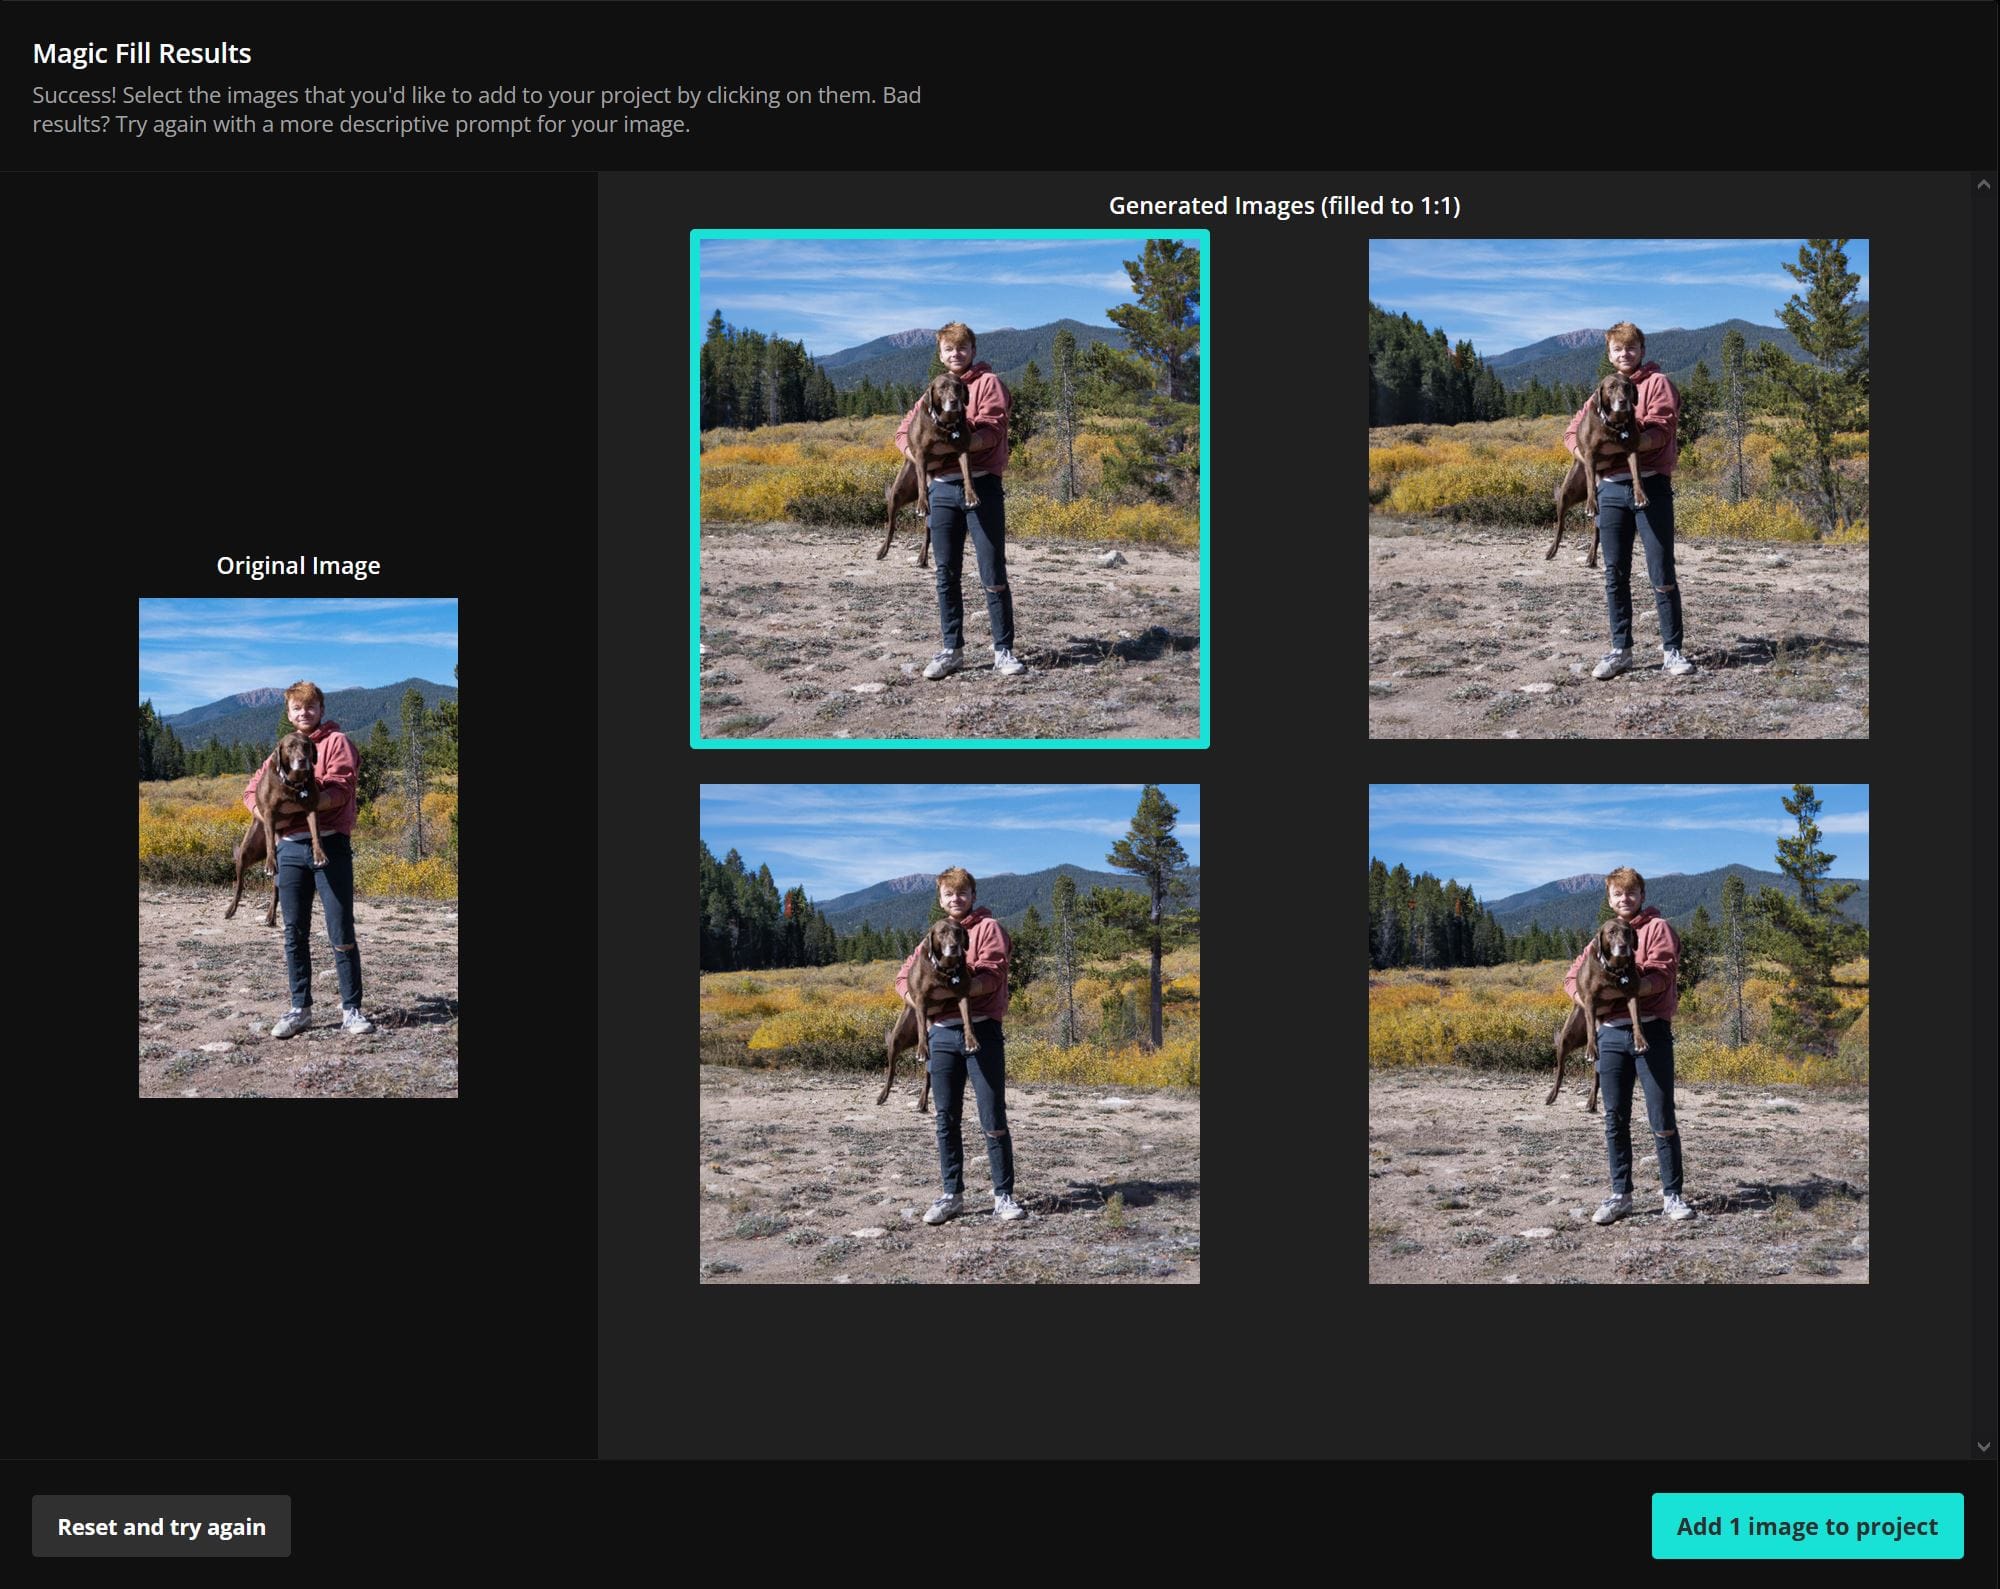Deselect the highlighted top-left generated image
This screenshot has width=2000, height=1589.
tap(949, 488)
